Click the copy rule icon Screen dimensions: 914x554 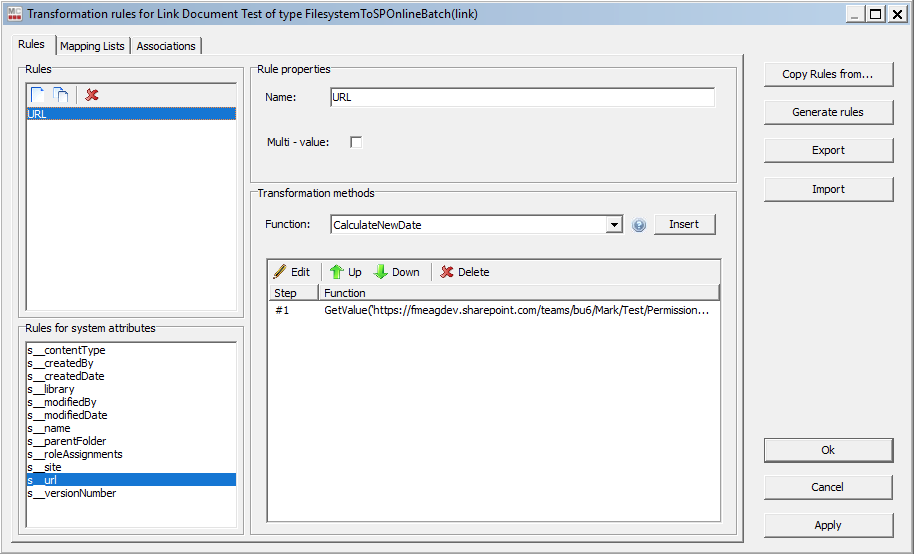61,95
